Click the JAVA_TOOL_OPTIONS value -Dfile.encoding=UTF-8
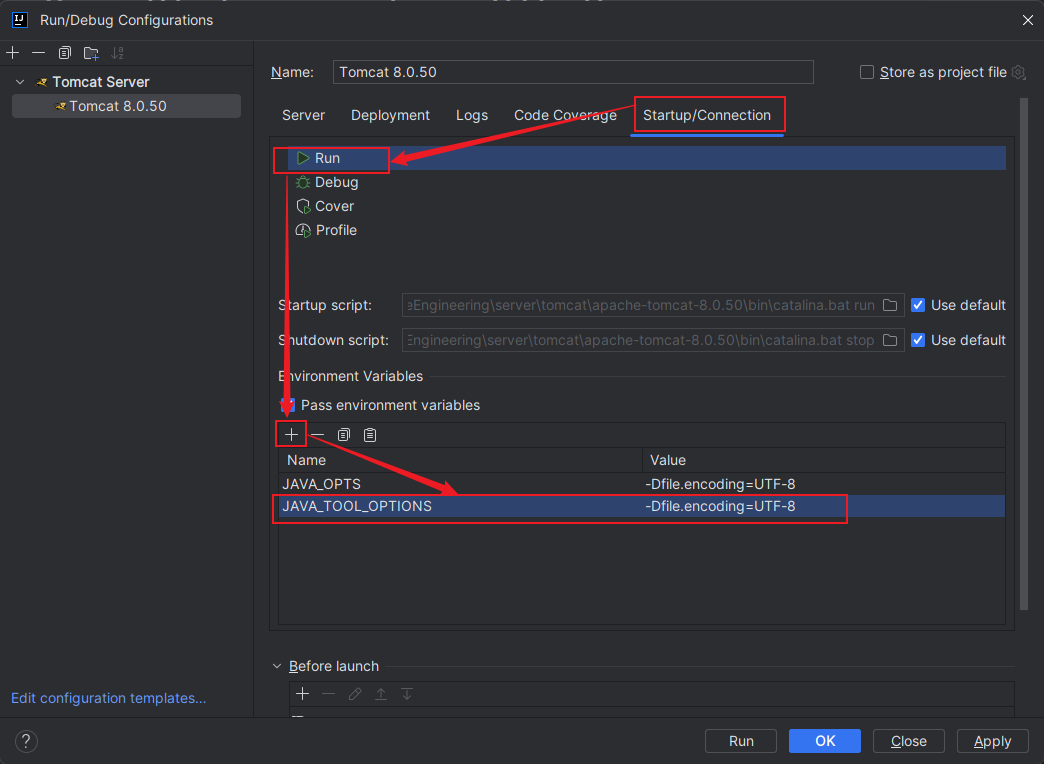1044x764 pixels. (x=720, y=506)
